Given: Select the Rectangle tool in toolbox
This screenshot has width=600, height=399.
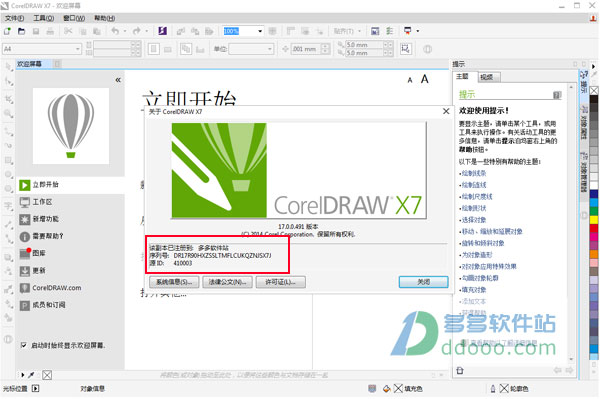Looking at the screenshot, I should tap(8, 160).
